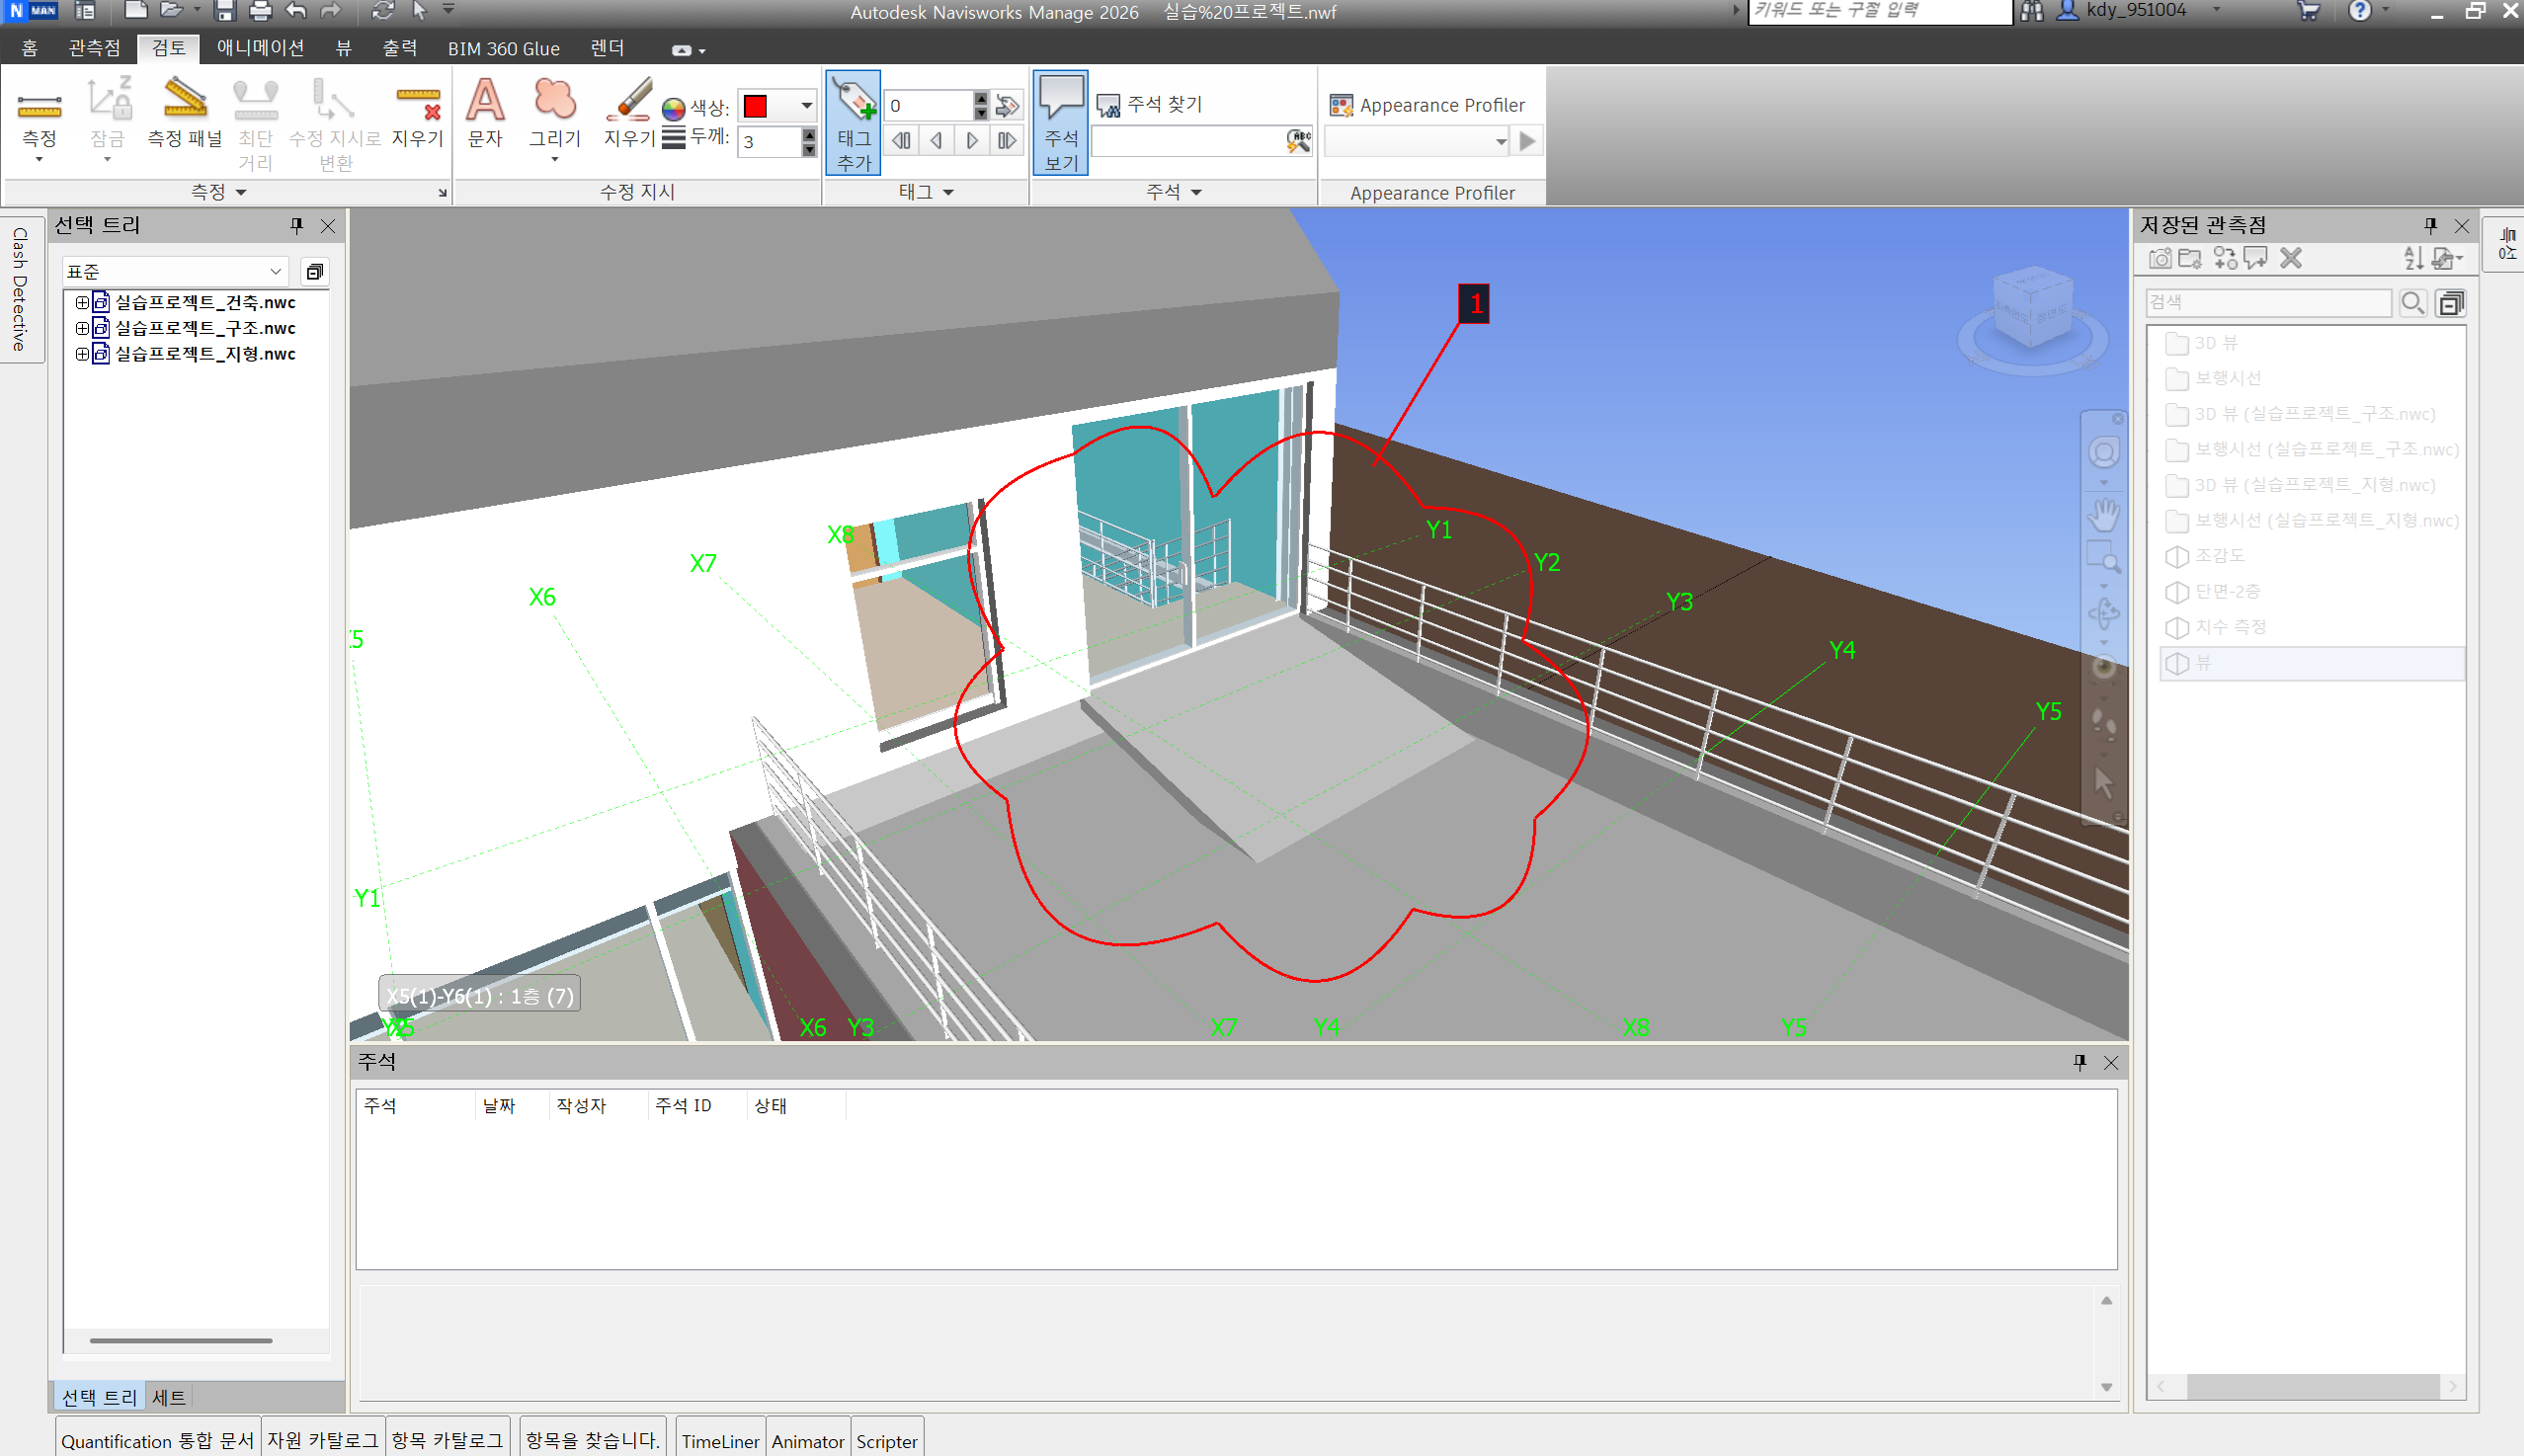Expand the 실습프로젝트_건축.nwc tree node

click(82, 302)
